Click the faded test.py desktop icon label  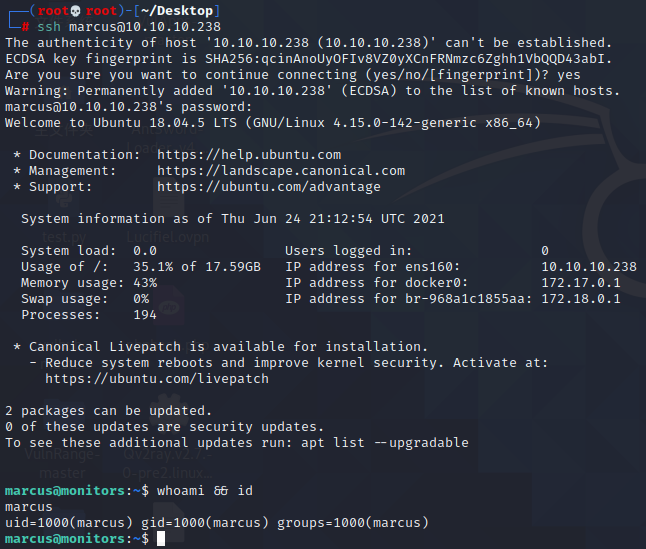64,237
